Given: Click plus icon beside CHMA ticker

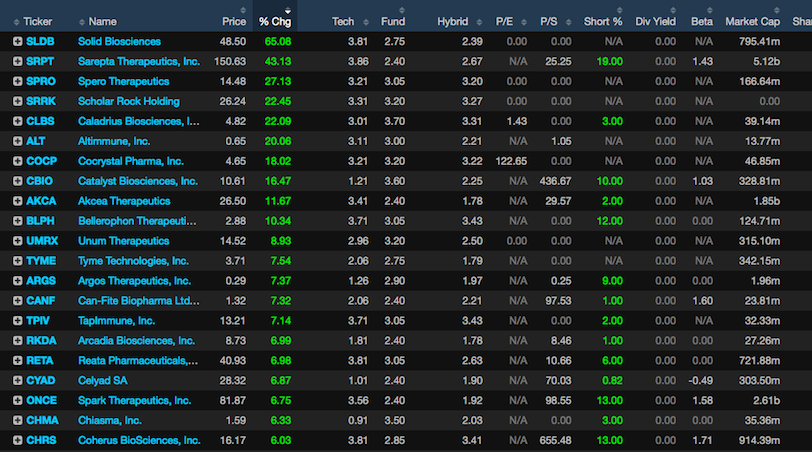Looking at the screenshot, I should [x=17, y=420].
